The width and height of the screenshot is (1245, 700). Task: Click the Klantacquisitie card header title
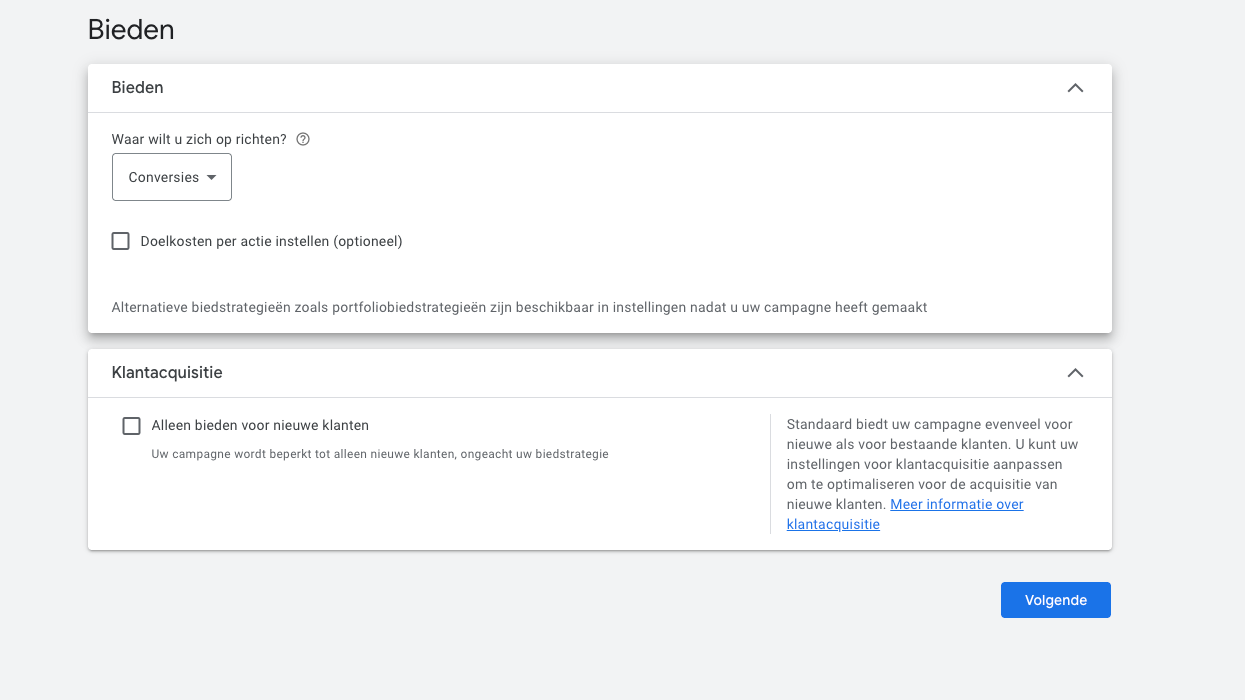pyautogui.click(x=167, y=373)
